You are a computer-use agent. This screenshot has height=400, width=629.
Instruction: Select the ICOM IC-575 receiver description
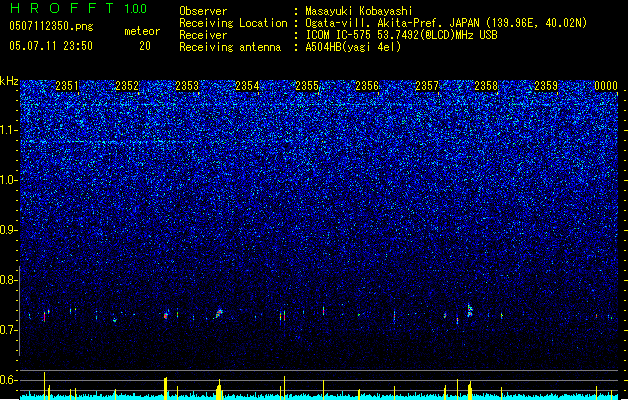click(x=401, y=35)
